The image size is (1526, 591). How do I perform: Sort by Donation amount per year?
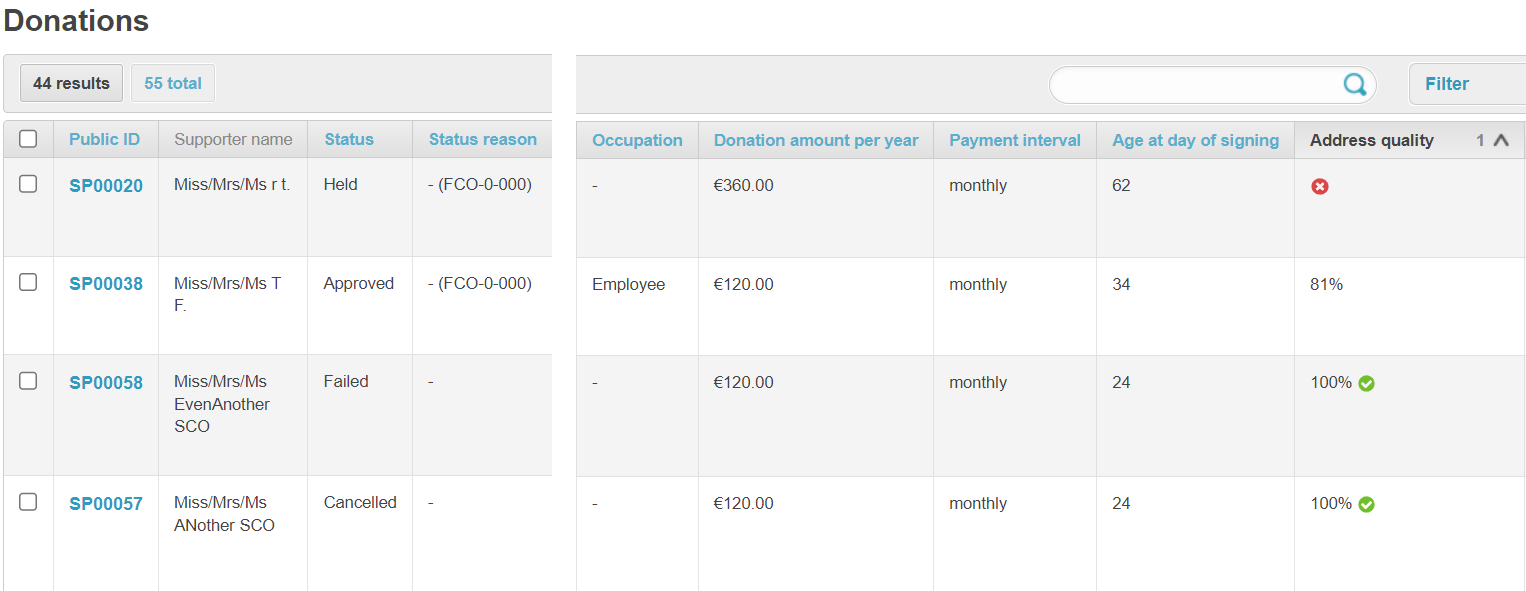pyautogui.click(x=815, y=140)
